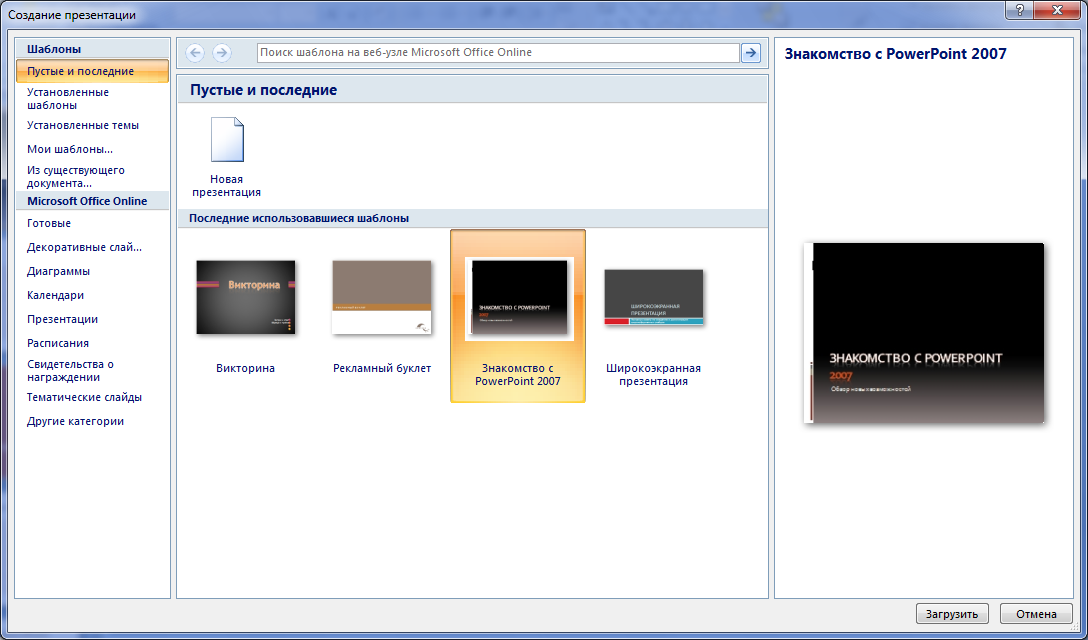Screen dimensions: 1088x640
Task: Click the Викторина label text
Action: coord(246,368)
